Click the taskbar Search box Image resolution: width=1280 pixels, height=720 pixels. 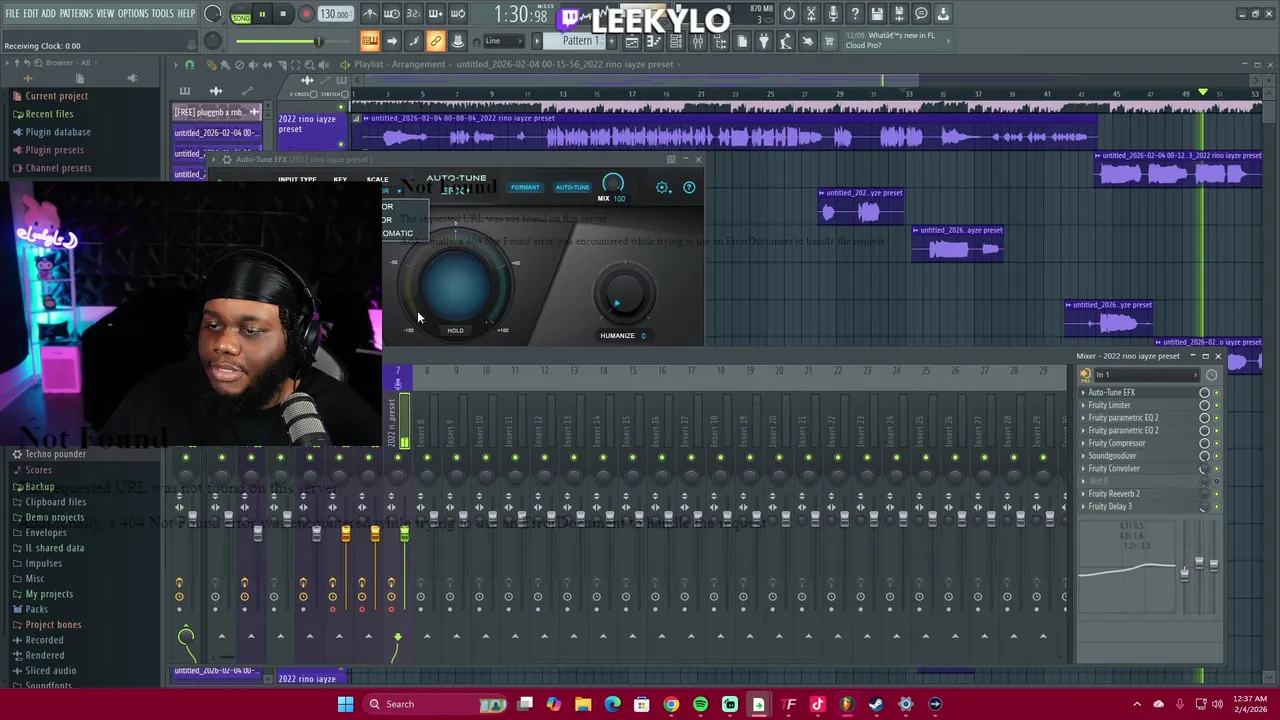click(x=435, y=704)
